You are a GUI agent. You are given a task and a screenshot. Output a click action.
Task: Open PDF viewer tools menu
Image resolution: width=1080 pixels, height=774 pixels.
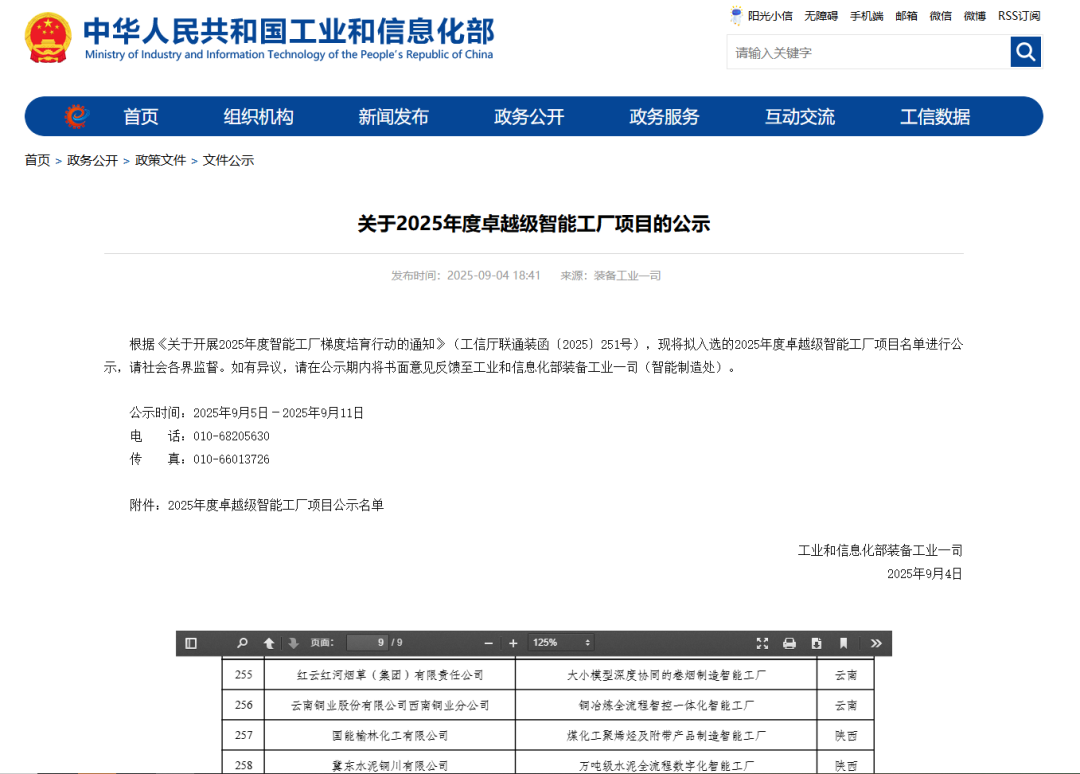click(875, 643)
